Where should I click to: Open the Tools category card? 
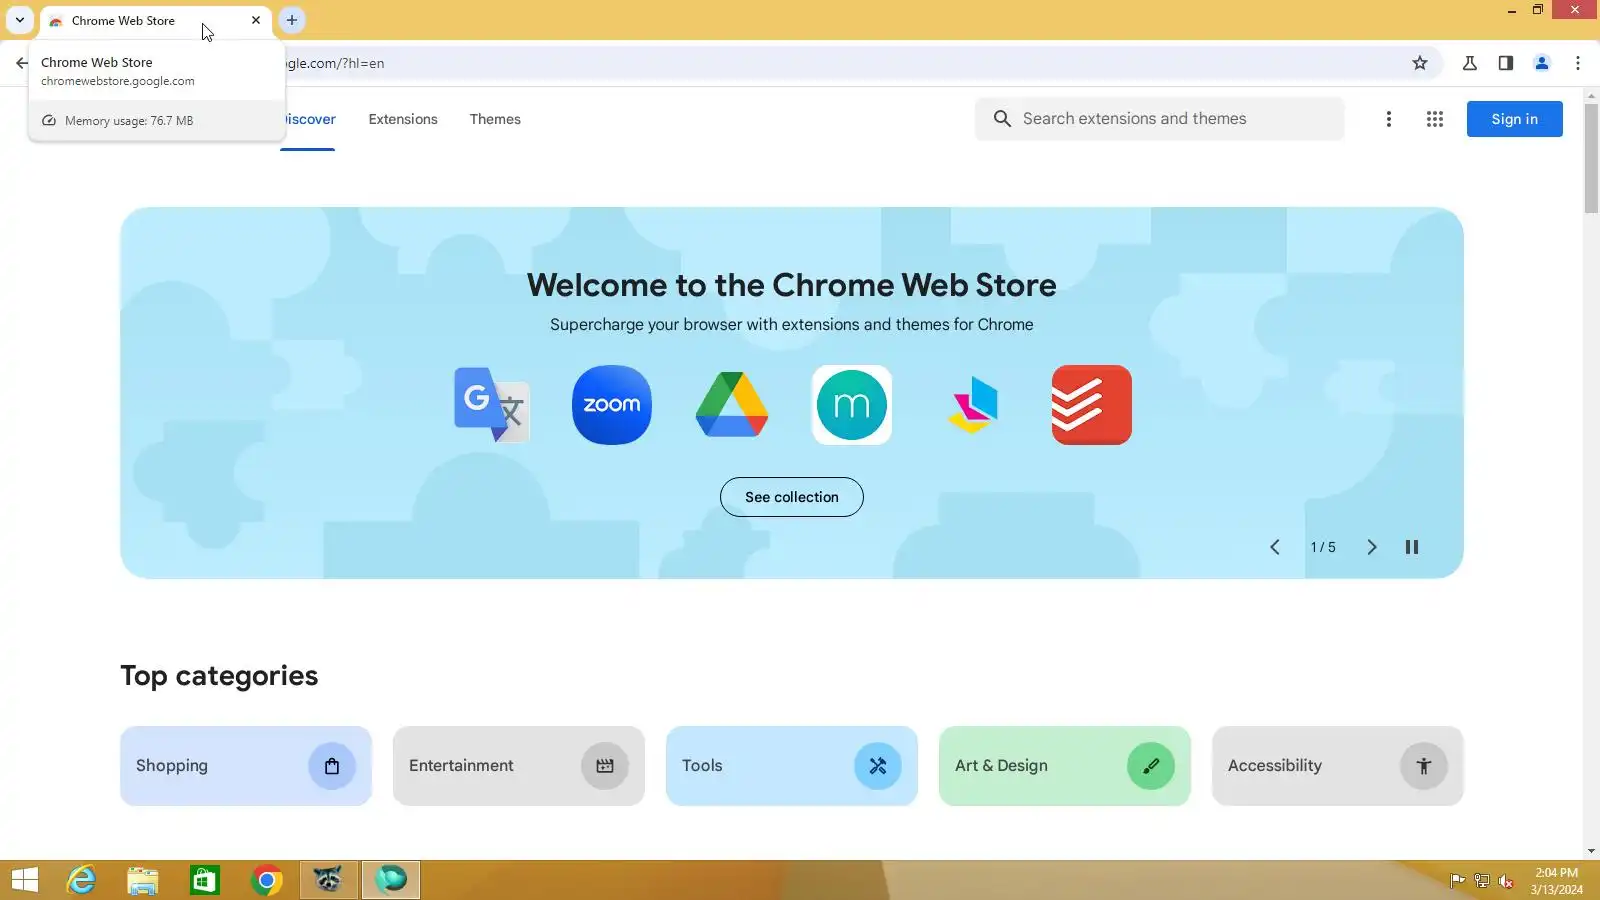792,766
